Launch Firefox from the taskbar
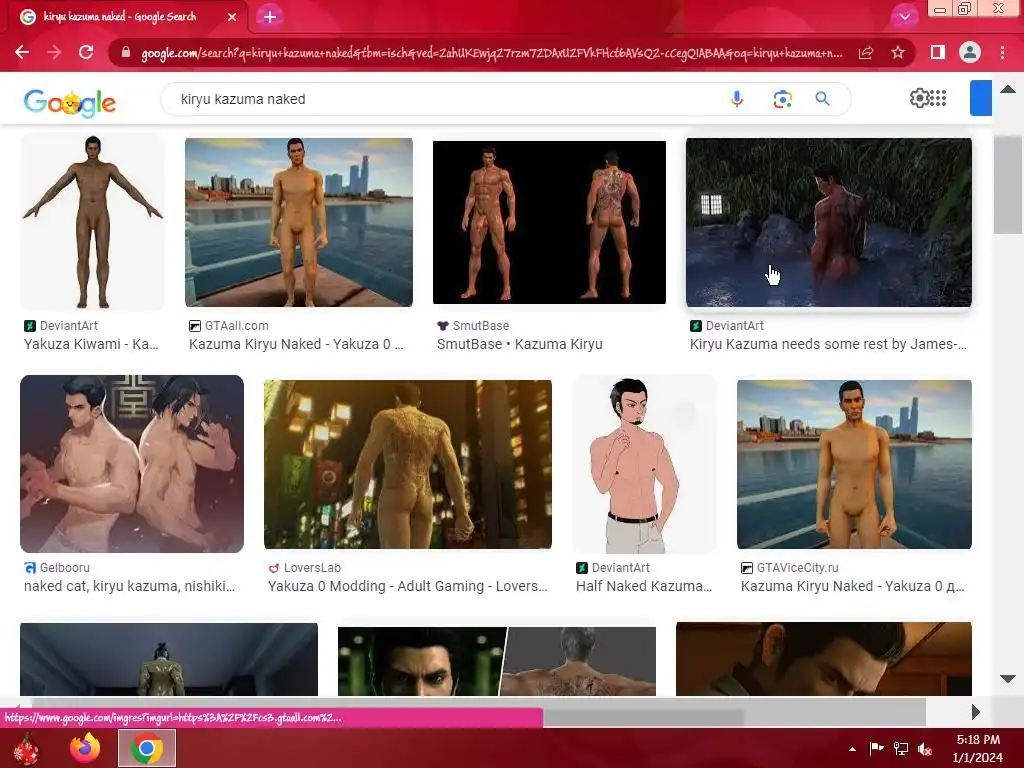This screenshot has width=1024, height=768. 86,748
